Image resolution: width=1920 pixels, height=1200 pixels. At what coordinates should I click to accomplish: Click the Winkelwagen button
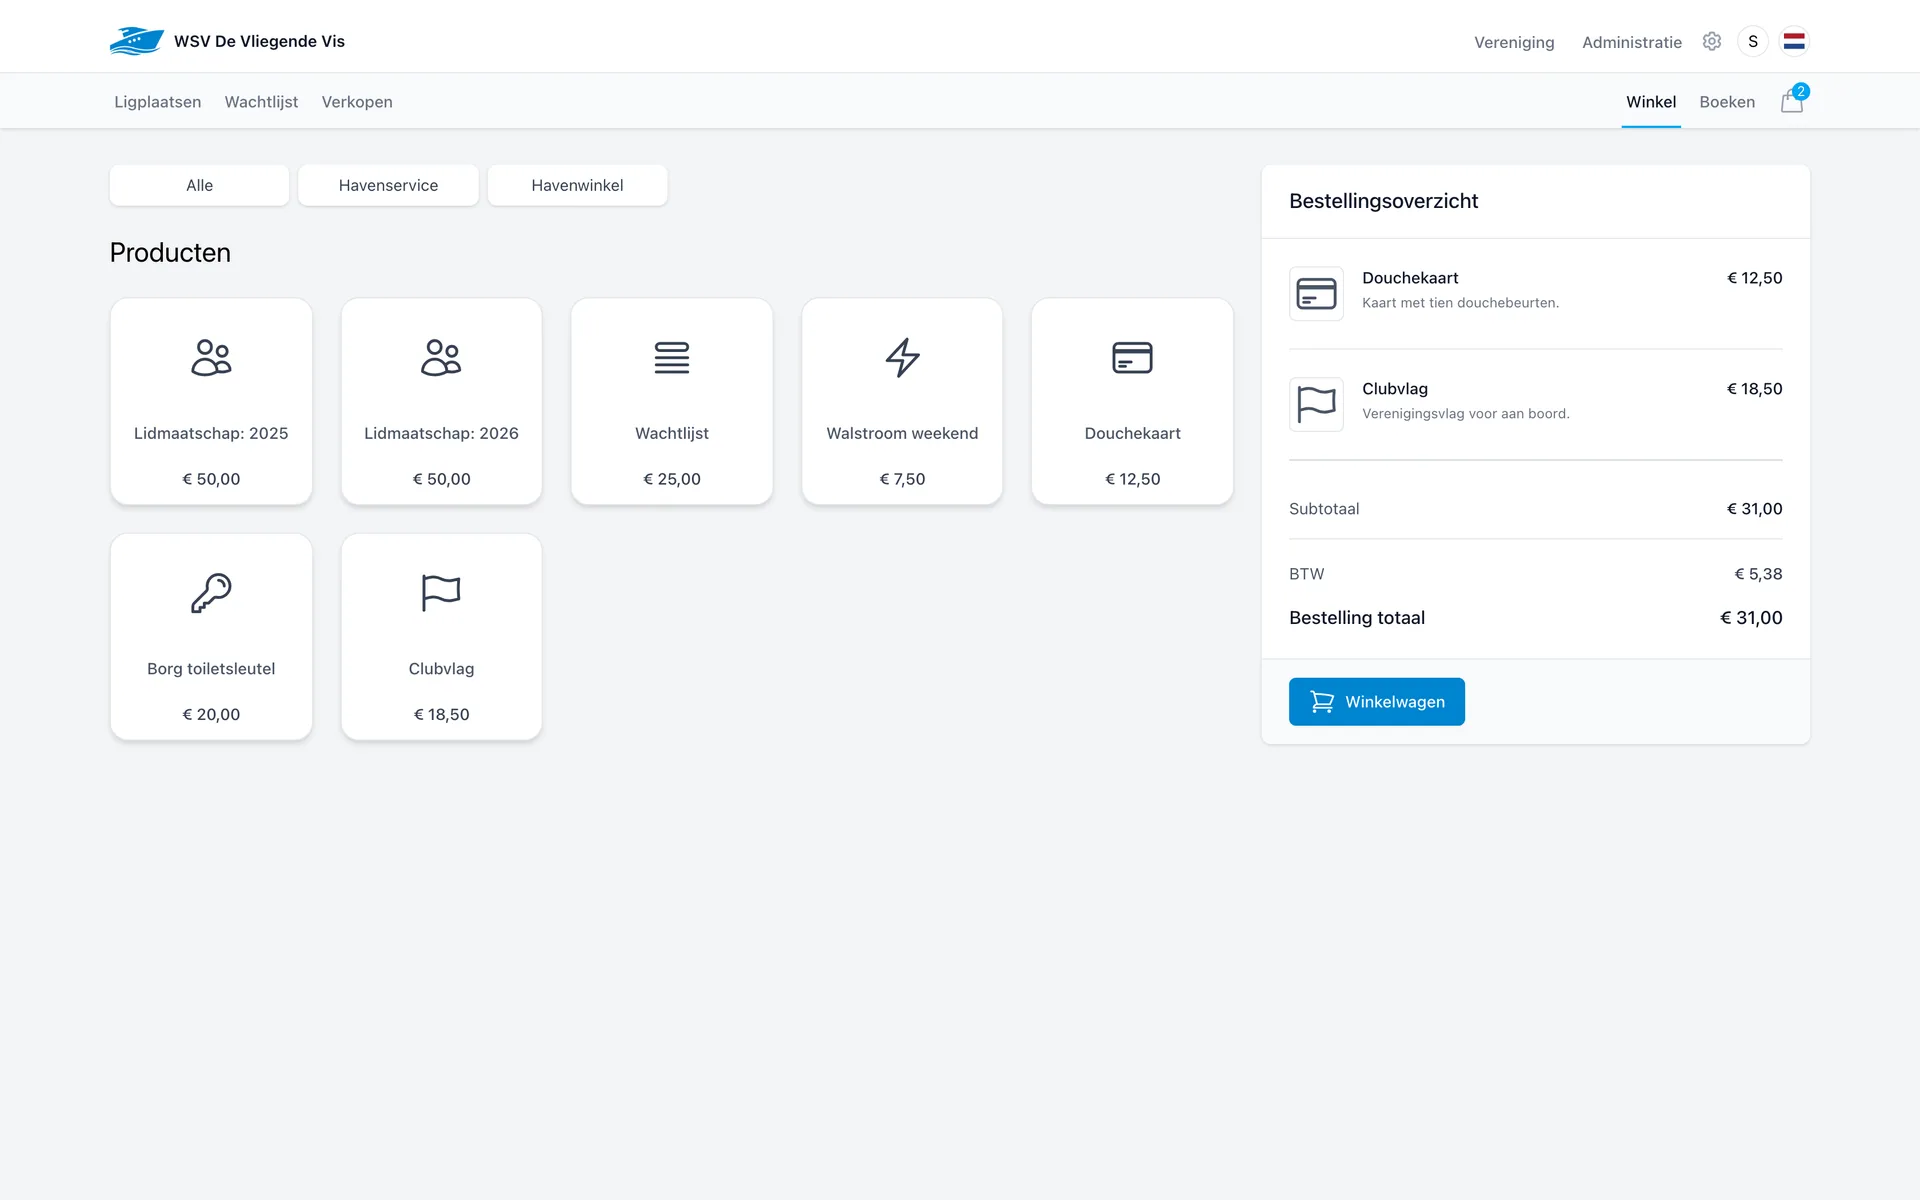tap(1376, 702)
